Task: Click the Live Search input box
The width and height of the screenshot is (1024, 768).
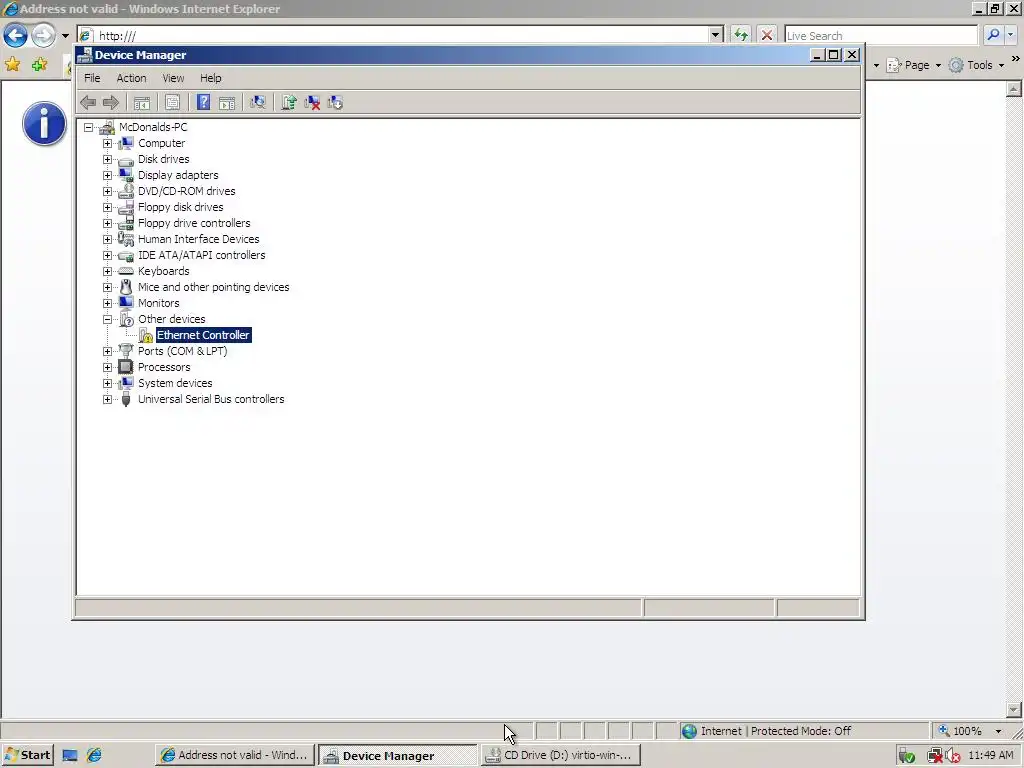Action: click(x=881, y=35)
